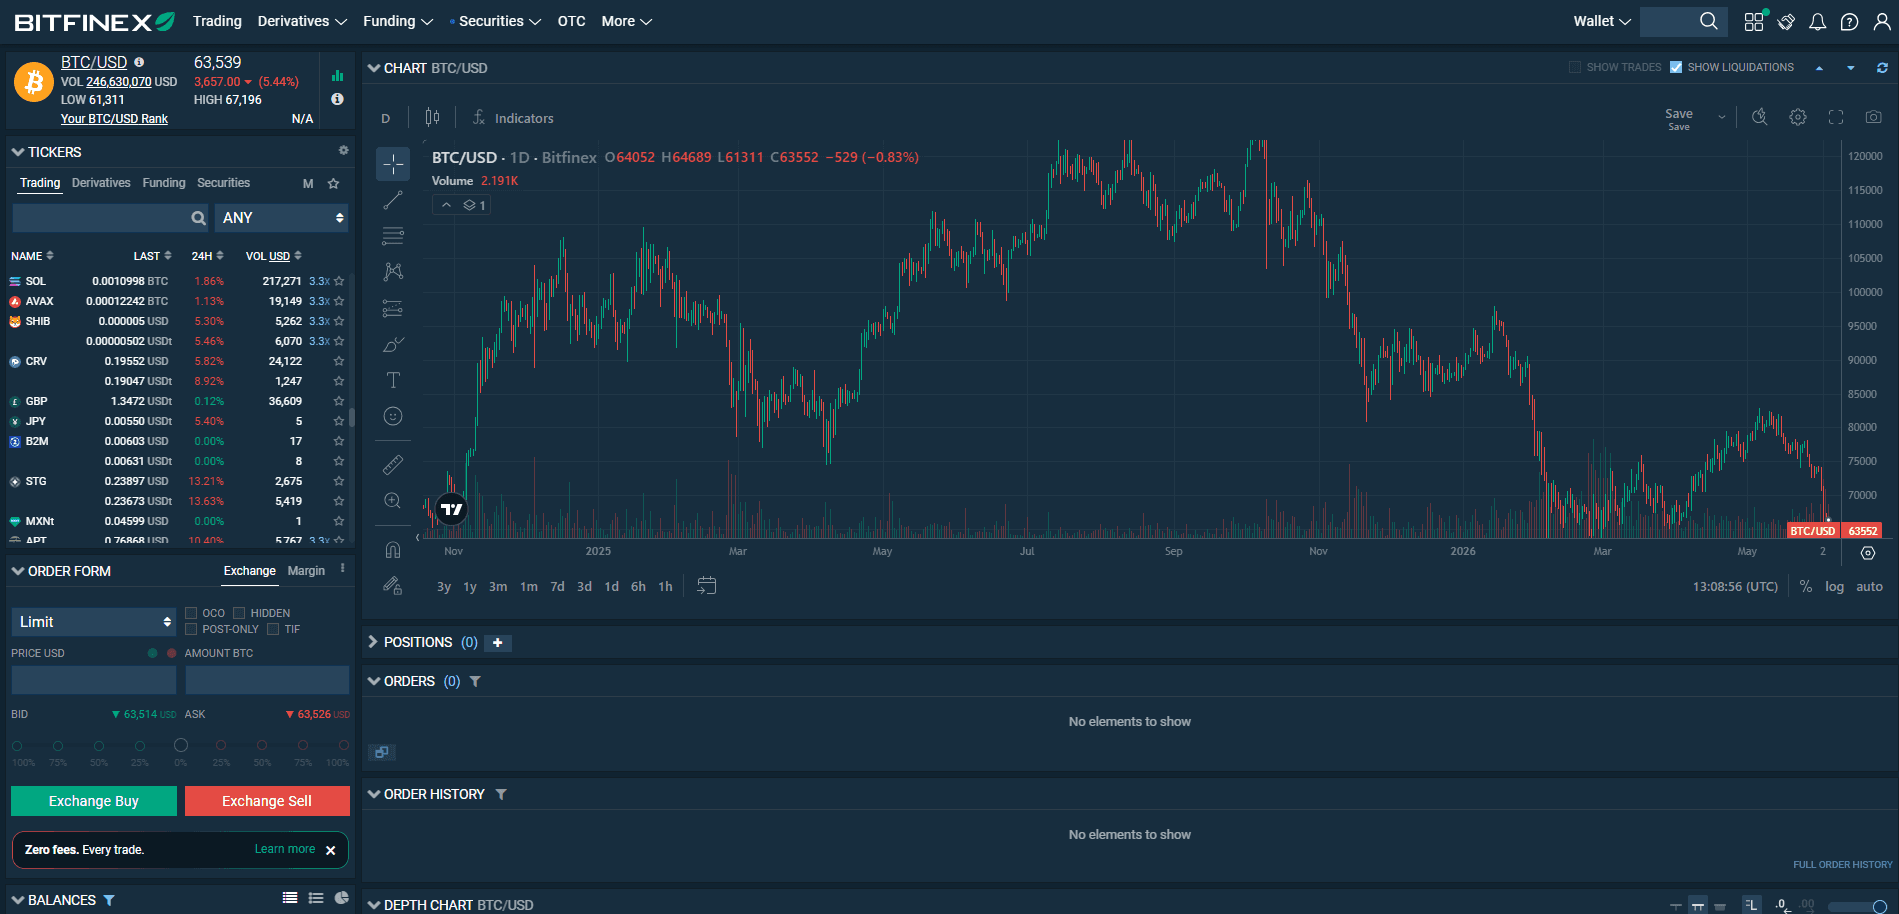
Task: Collapse the Order Form panel
Action: (x=18, y=571)
